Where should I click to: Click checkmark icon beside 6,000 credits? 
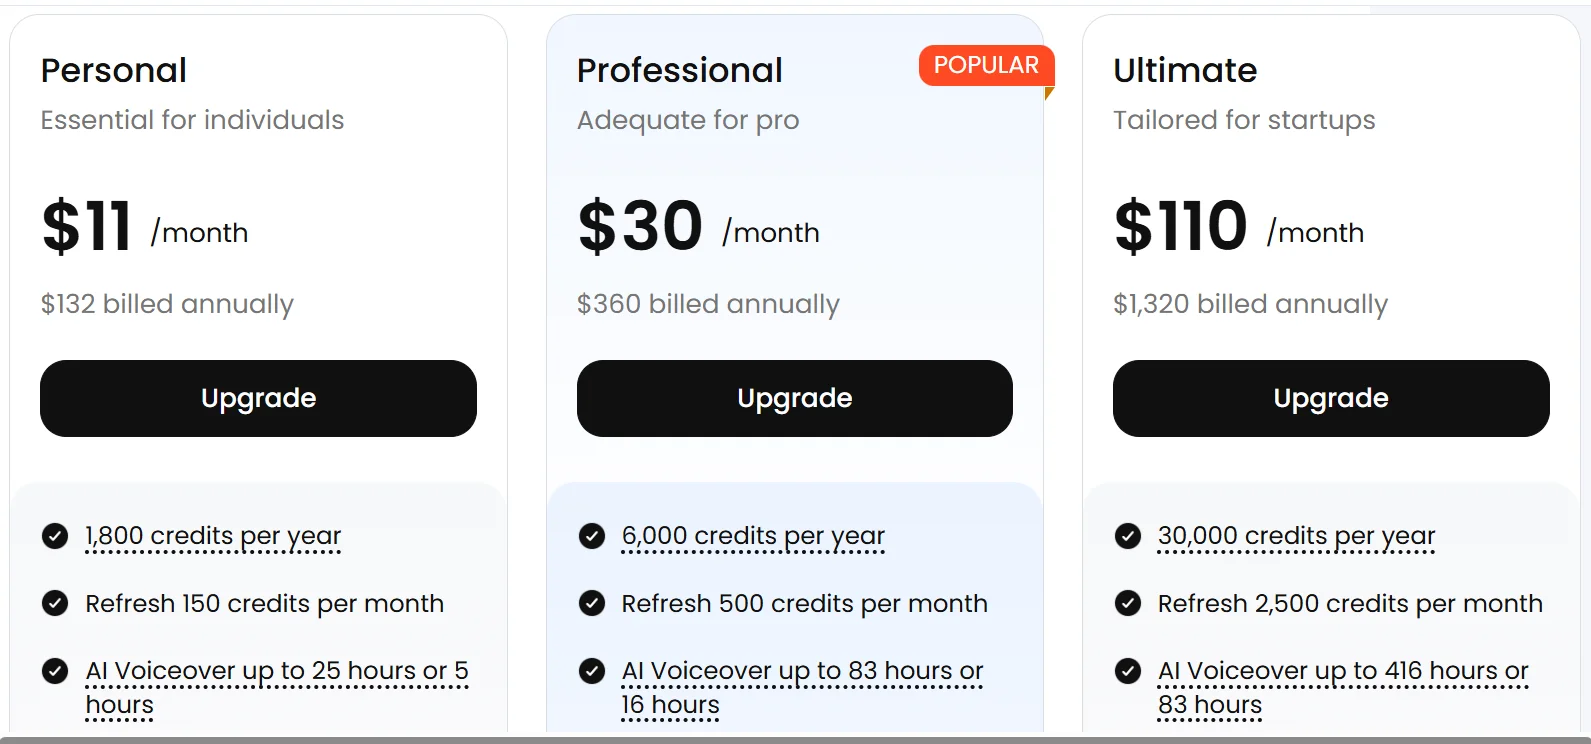(592, 536)
